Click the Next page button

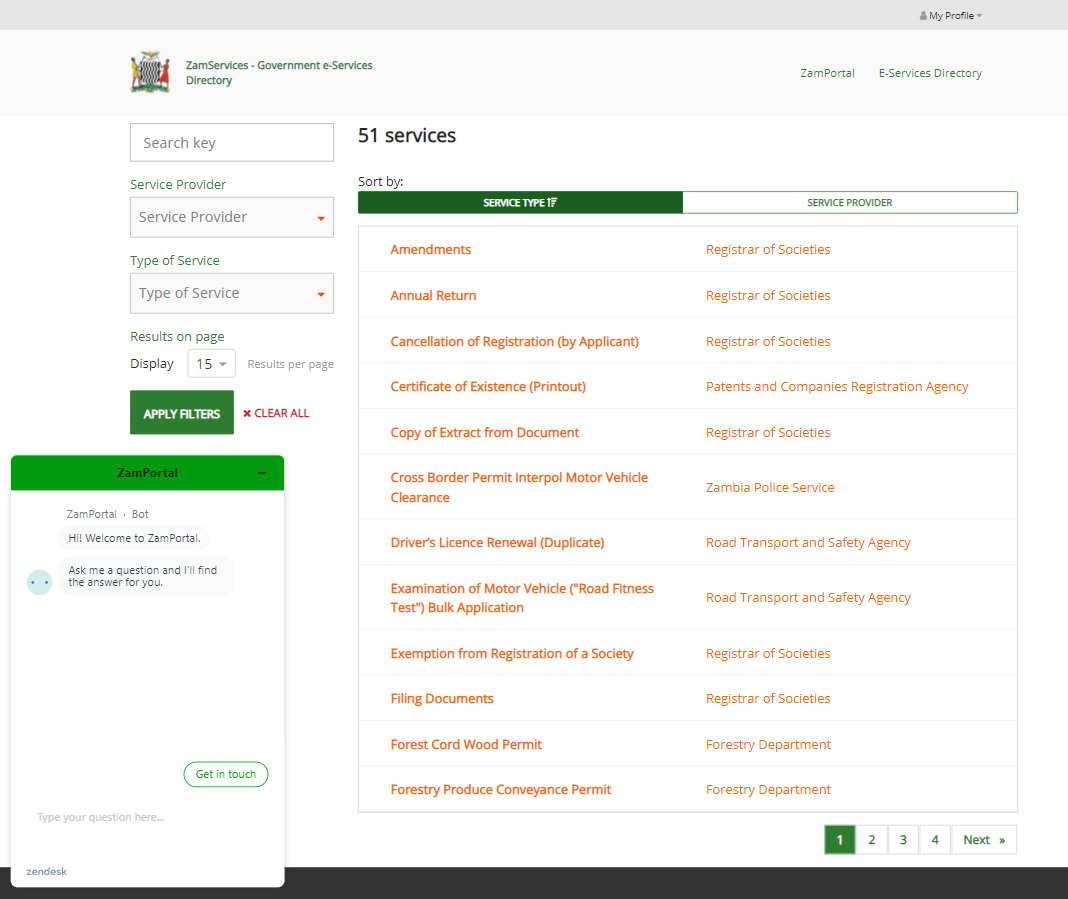tap(984, 840)
